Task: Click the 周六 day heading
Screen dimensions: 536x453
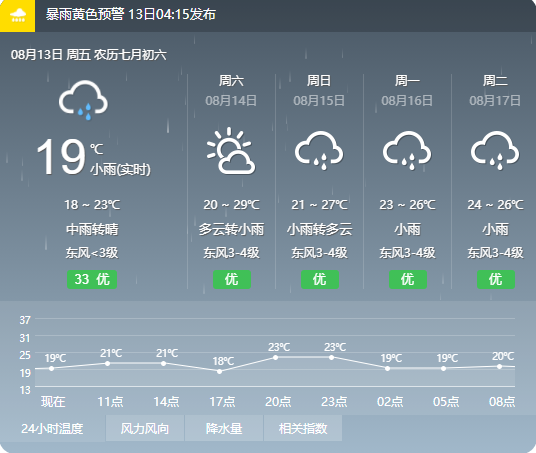Action: coord(231,81)
